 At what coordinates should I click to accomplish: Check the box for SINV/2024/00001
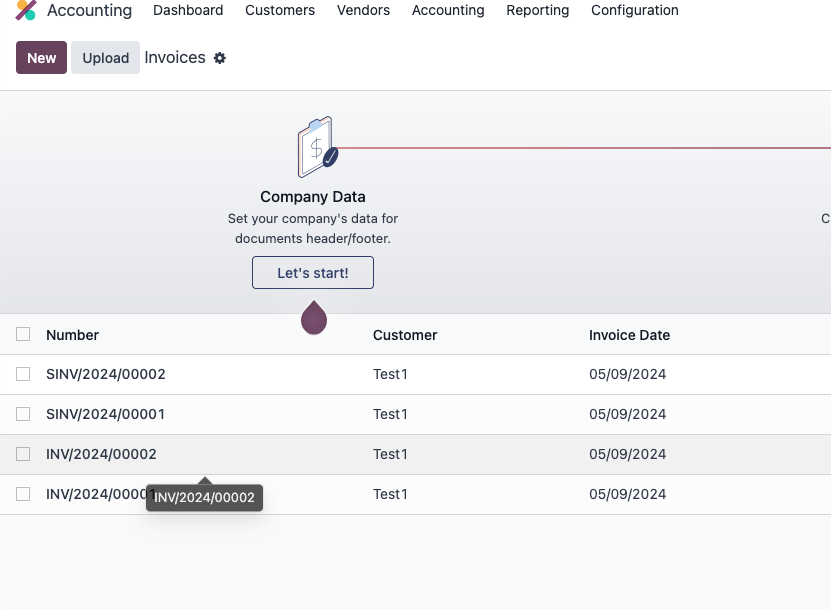click(23, 413)
